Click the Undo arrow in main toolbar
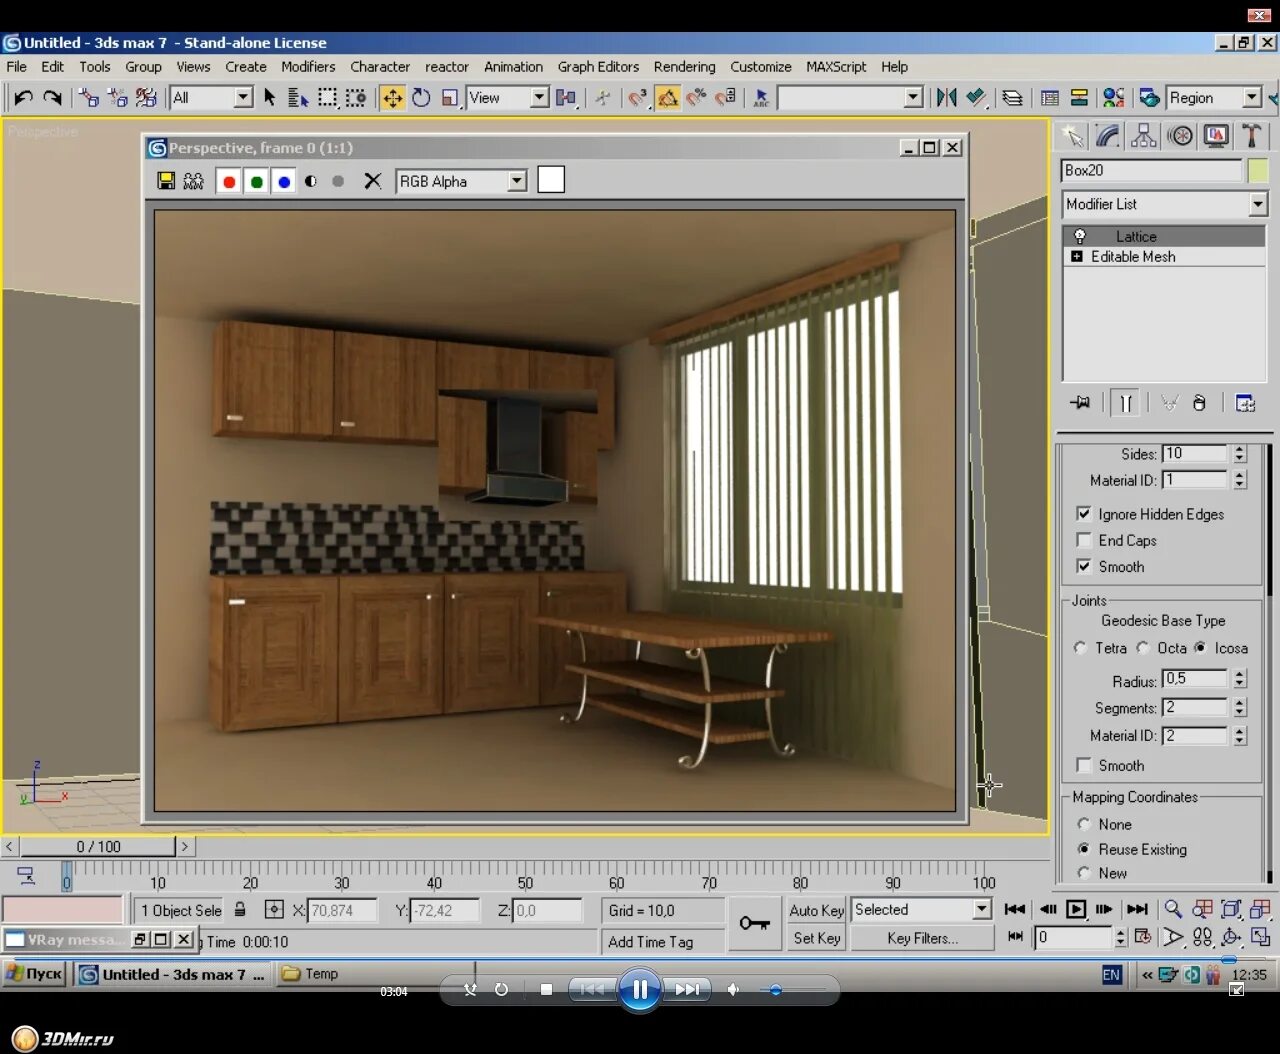The width and height of the screenshot is (1280, 1054). pos(23,97)
